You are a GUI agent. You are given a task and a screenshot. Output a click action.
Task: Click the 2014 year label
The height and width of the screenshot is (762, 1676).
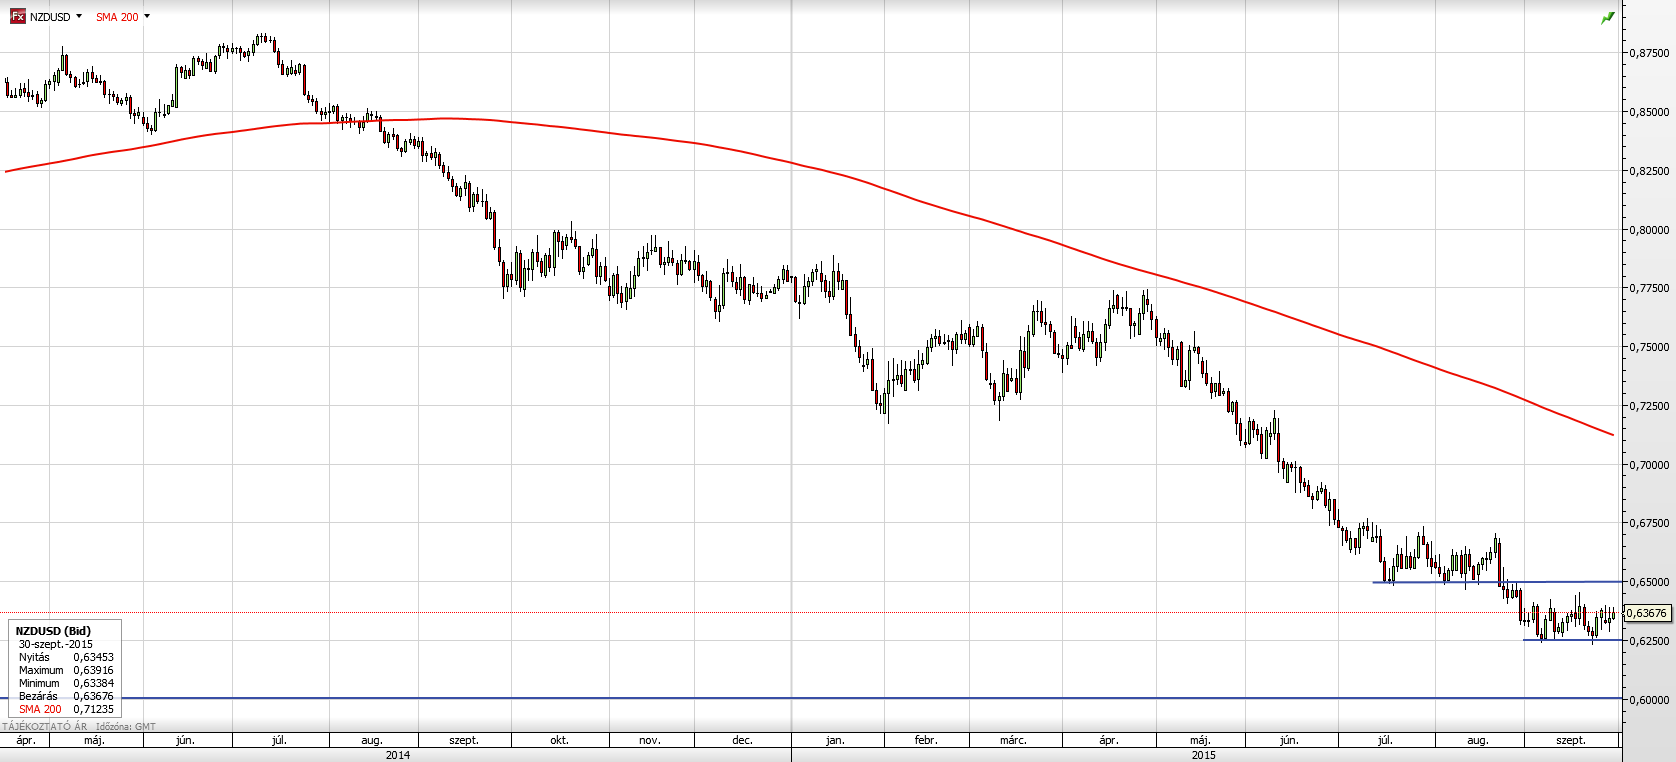tap(398, 755)
